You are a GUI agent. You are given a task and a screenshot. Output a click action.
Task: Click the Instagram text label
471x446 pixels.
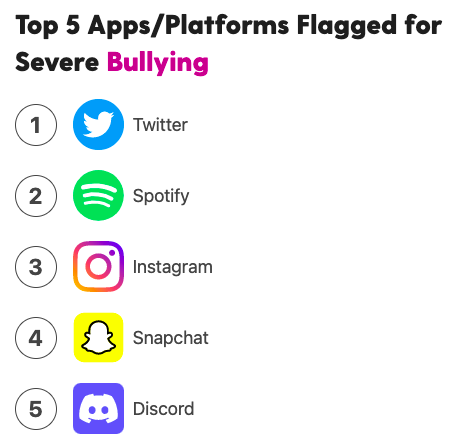click(173, 267)
